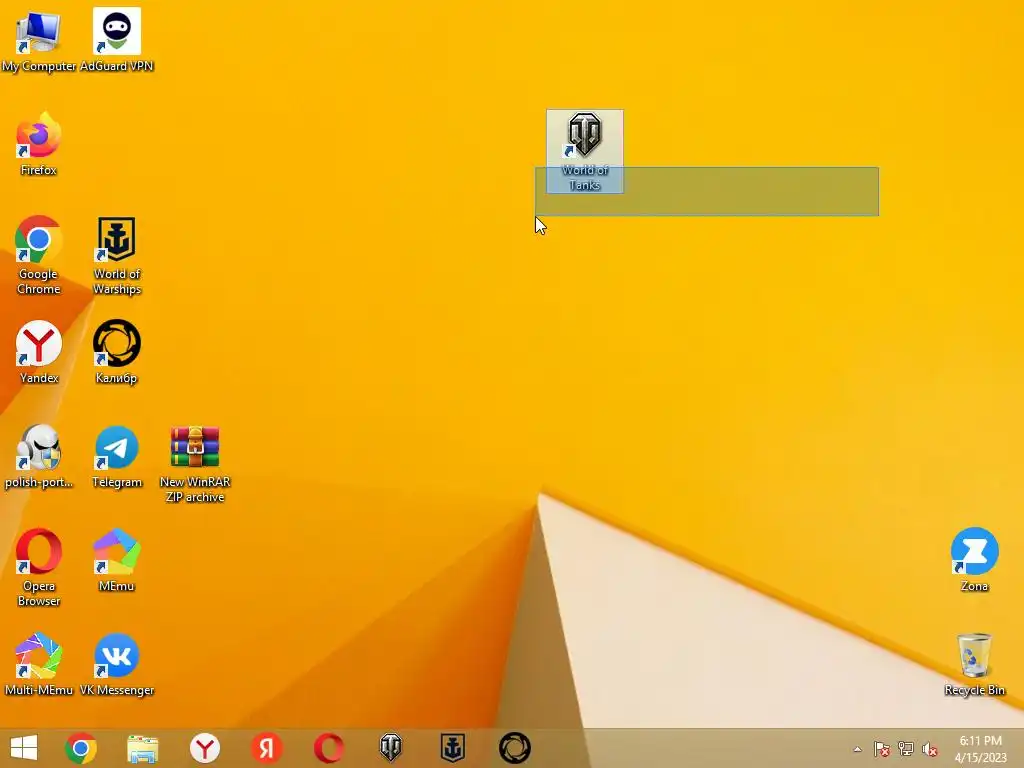Open the clock showing 6:11 PM
Image resolution: width=1024 pixels, height=768 pixels.
980,749
